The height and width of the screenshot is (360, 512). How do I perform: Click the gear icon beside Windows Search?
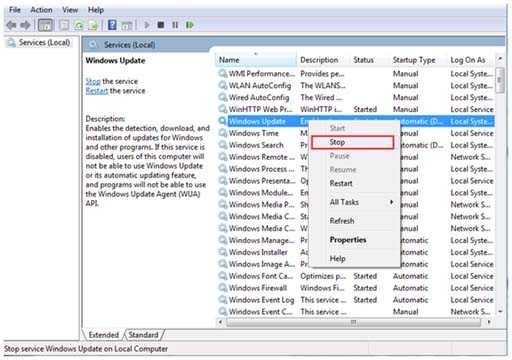click(x=222, y=145)
